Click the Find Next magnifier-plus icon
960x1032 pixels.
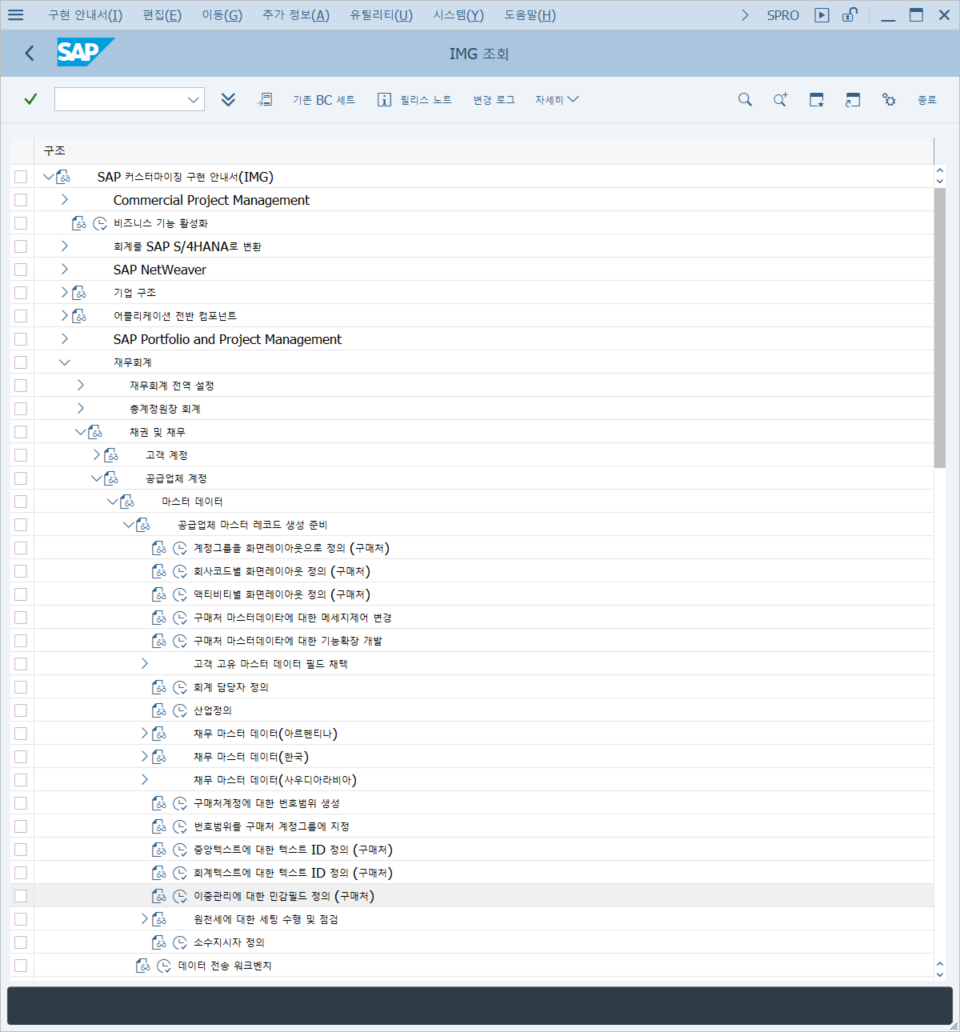(780, 99)
